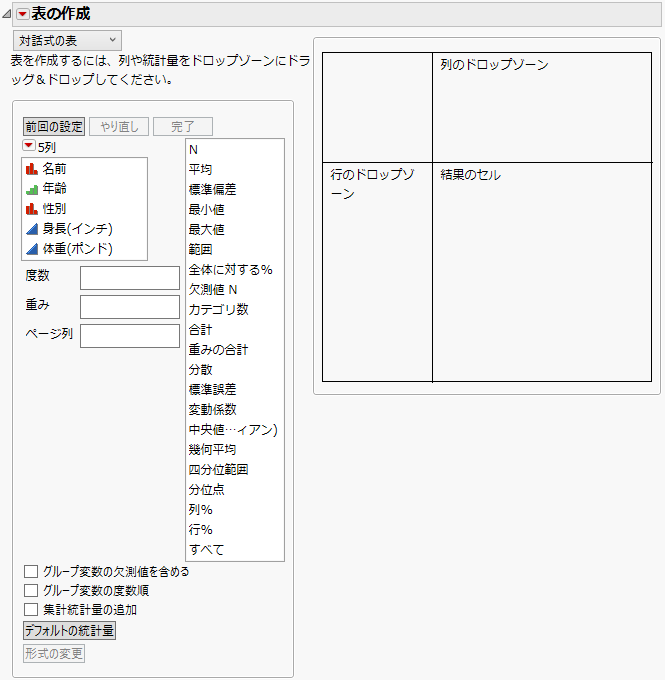The image size is (665, 680).
Task: Click the 重み role field
Action: (130, 307)
